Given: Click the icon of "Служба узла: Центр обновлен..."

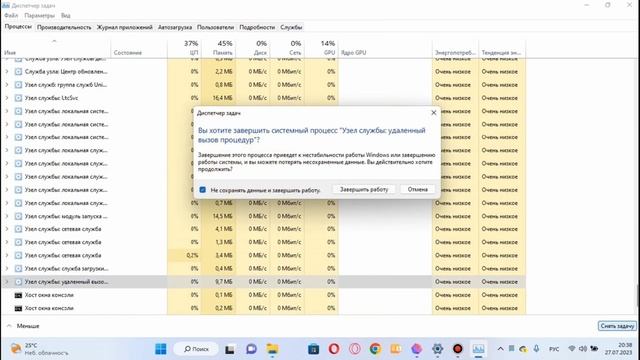Looking at the screenshot, I should (18, 71).
